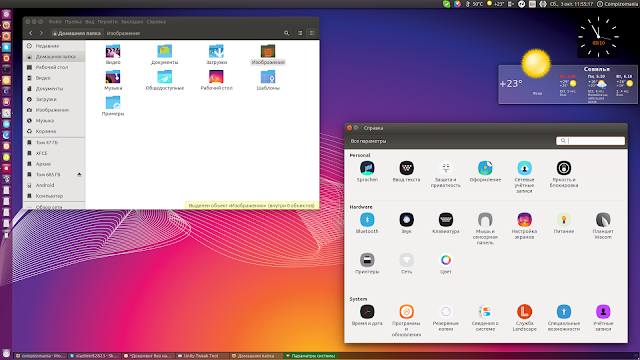Click the Все параметры button
This screenshot has height=360, width=640.
tap(368, 141)
